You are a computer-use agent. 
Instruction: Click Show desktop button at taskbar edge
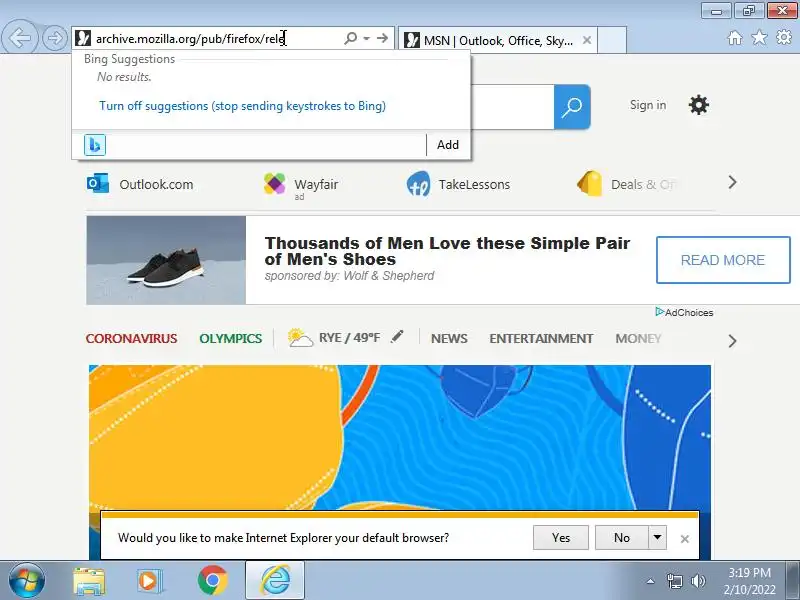pos(793,581)
